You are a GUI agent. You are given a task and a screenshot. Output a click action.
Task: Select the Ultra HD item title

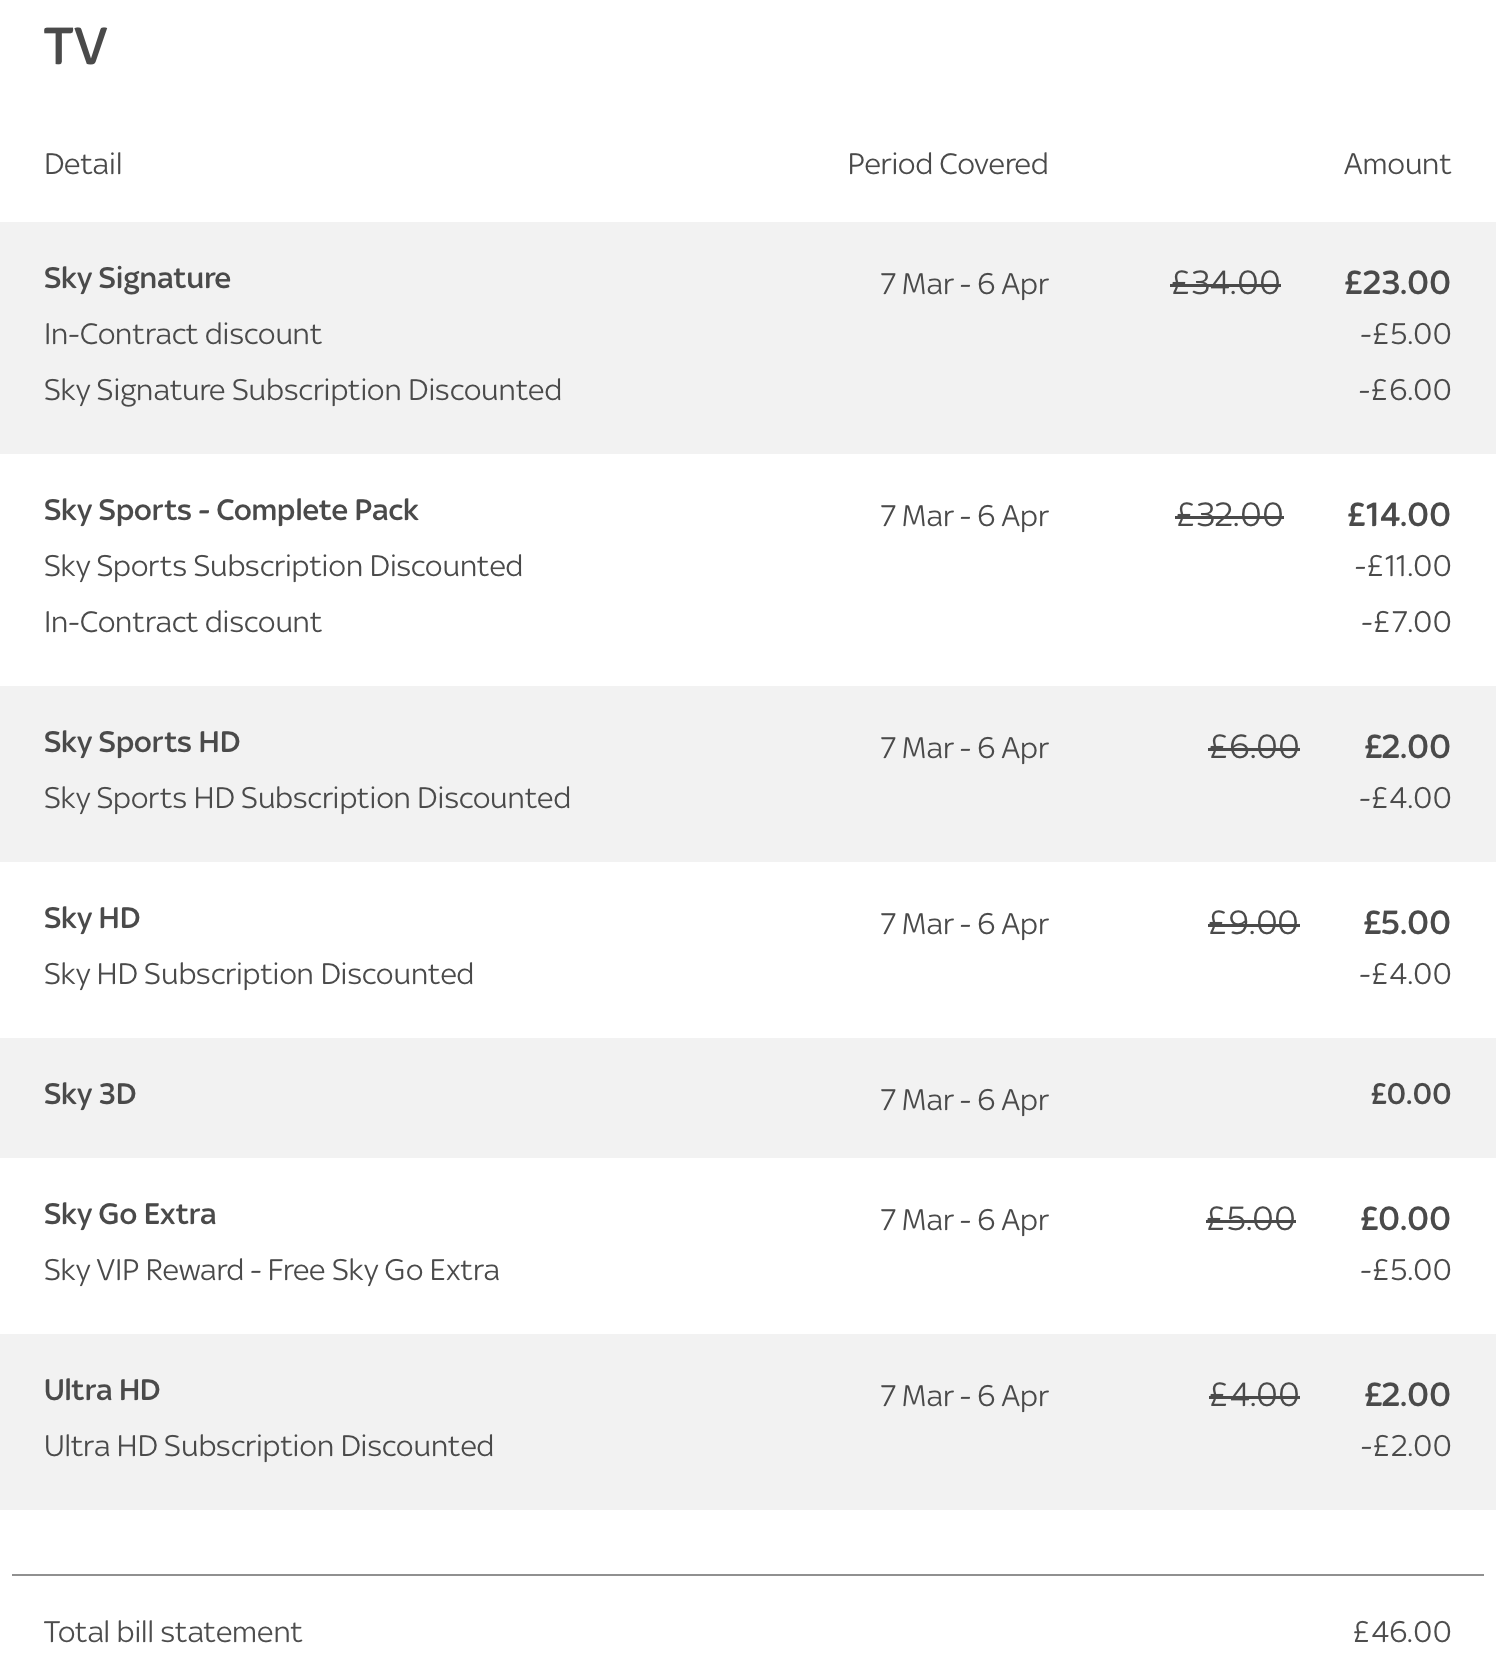tap(102, 1390)
